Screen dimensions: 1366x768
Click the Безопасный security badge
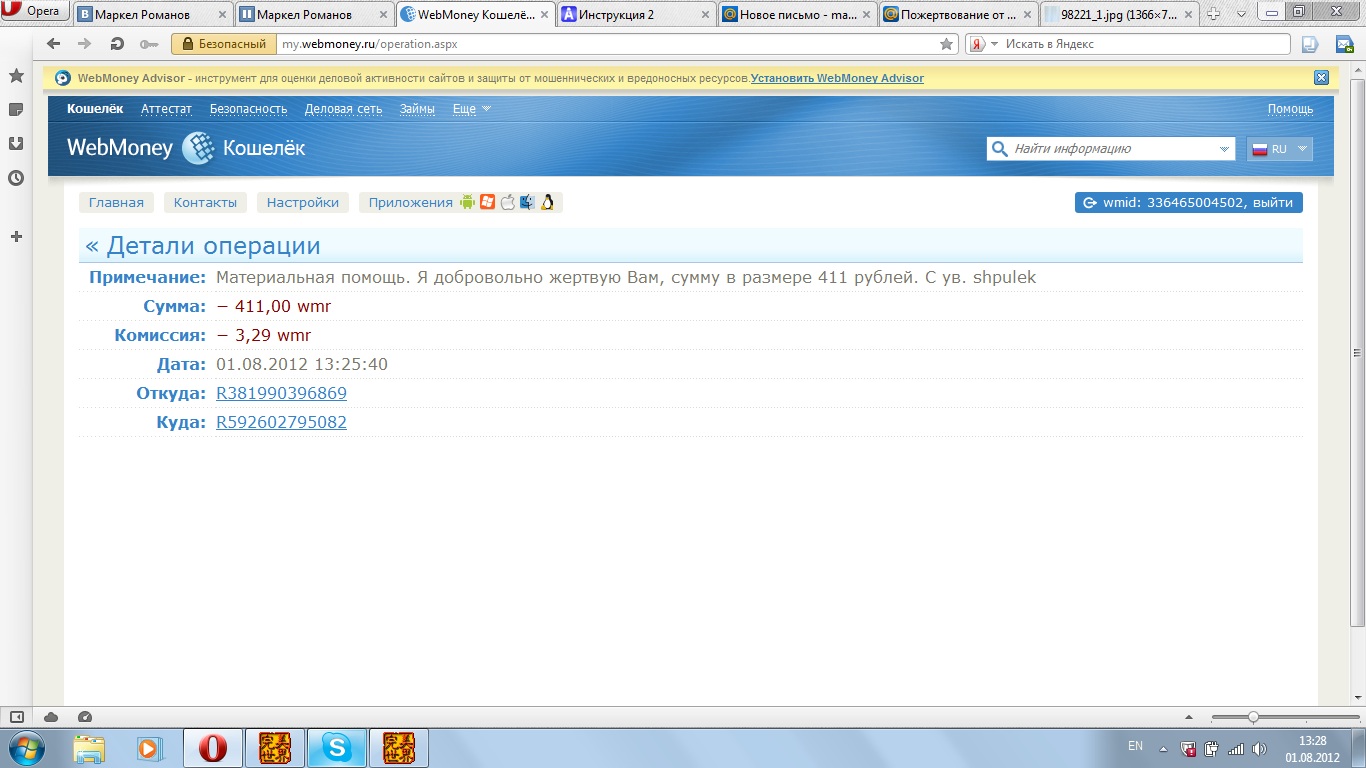[224, 44]
